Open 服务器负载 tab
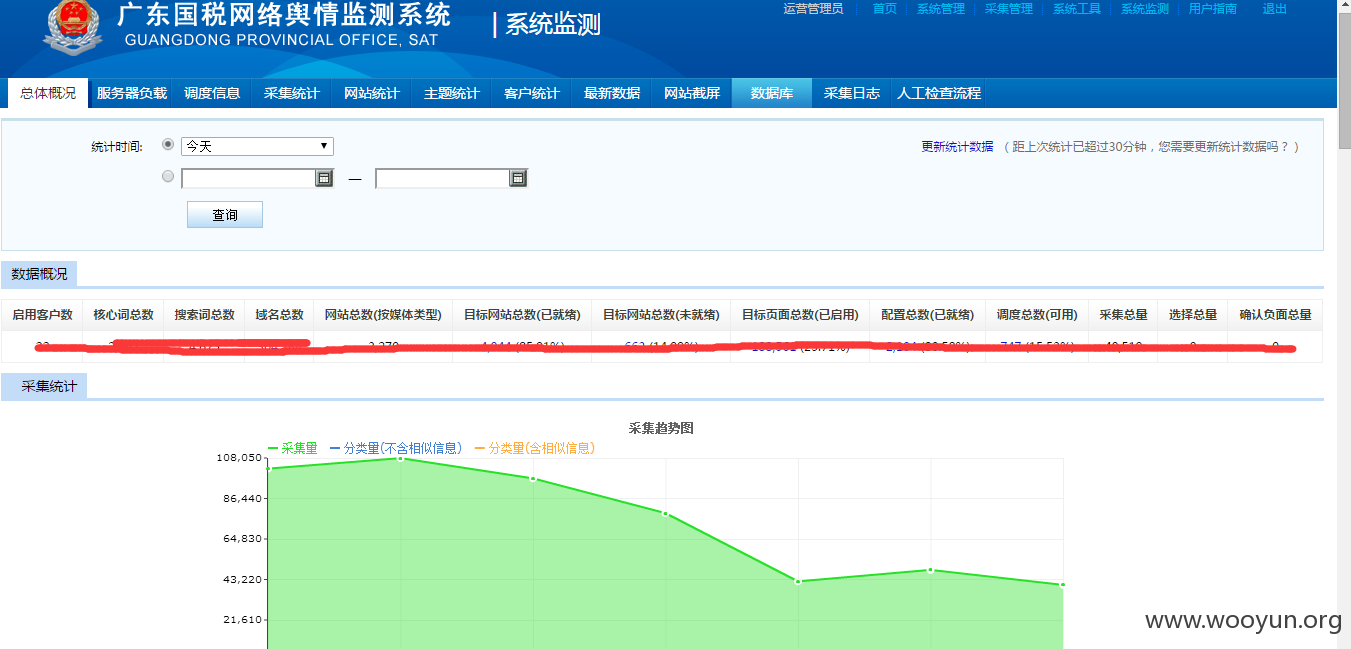The height and width of the screenshot is (649, 1351). [x=132, y=93]
